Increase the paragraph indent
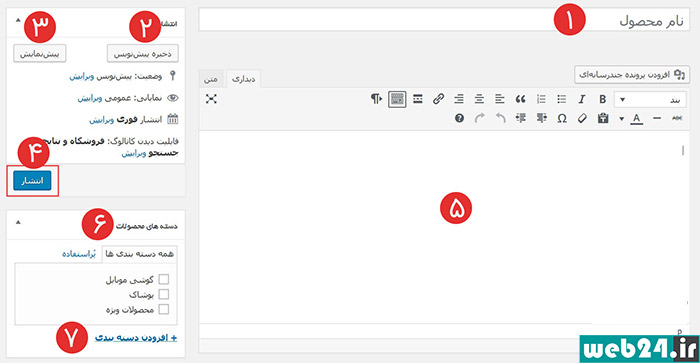Screen dimensions: 700x363 coord(521,118)
